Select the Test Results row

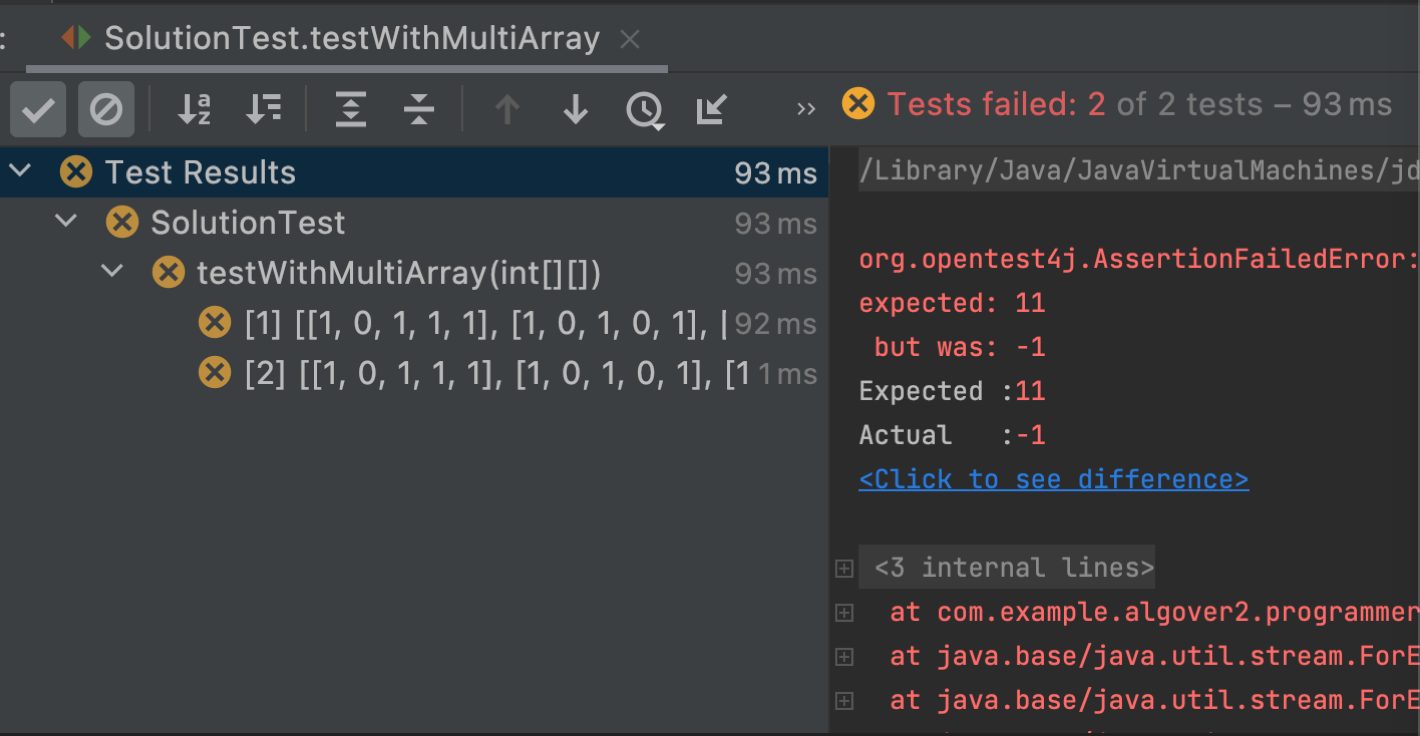point(413,172)
